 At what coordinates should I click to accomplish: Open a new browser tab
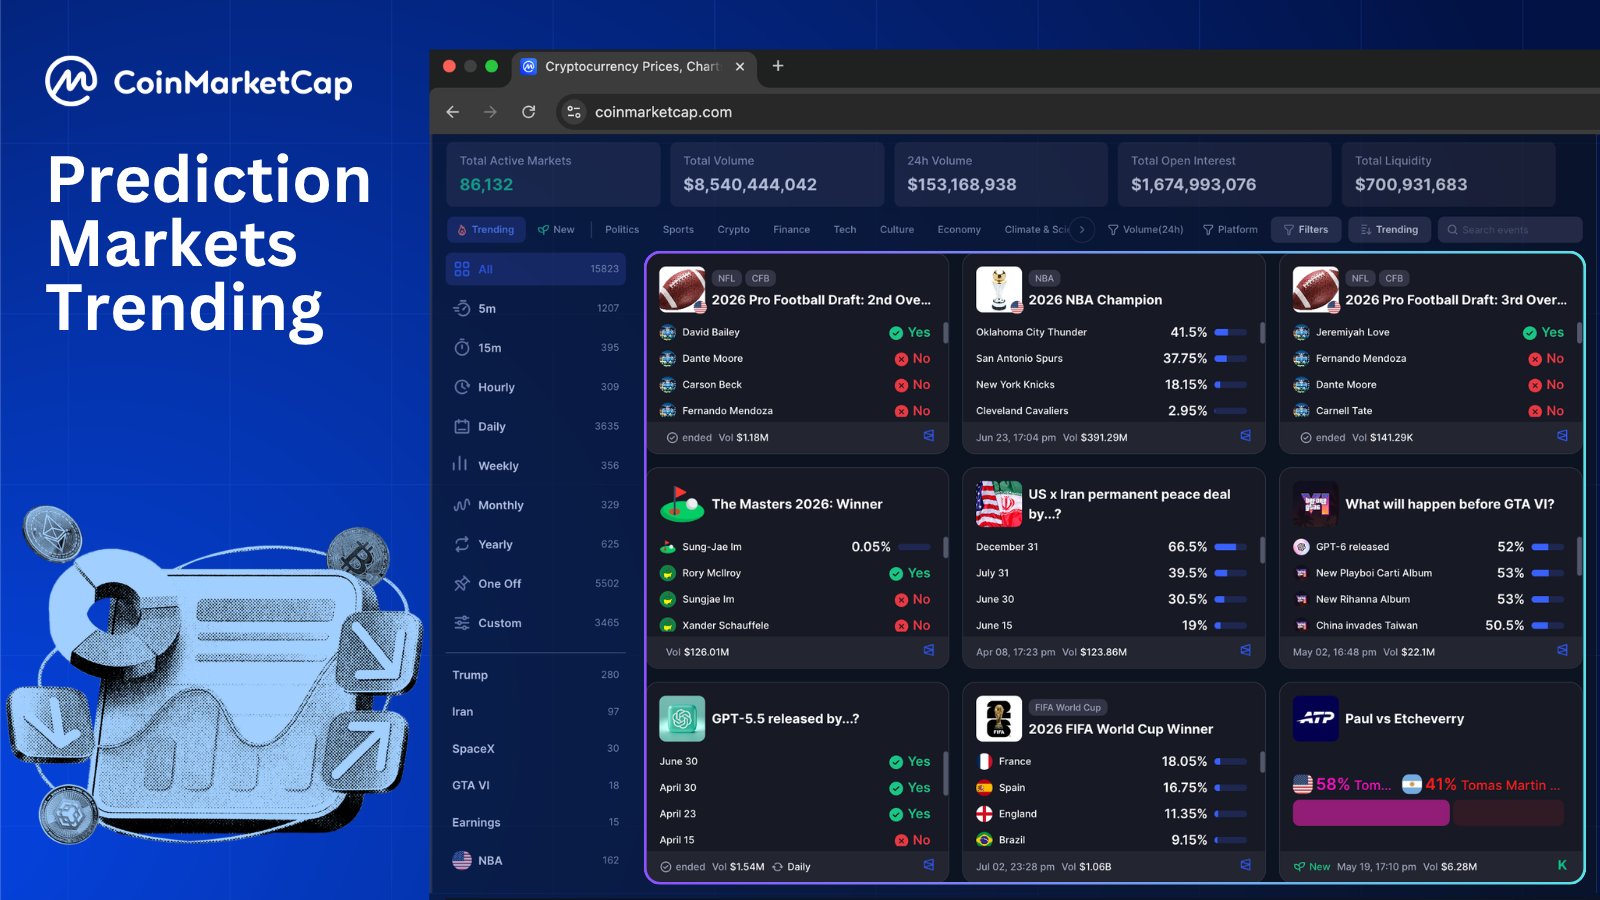(778, 66)
